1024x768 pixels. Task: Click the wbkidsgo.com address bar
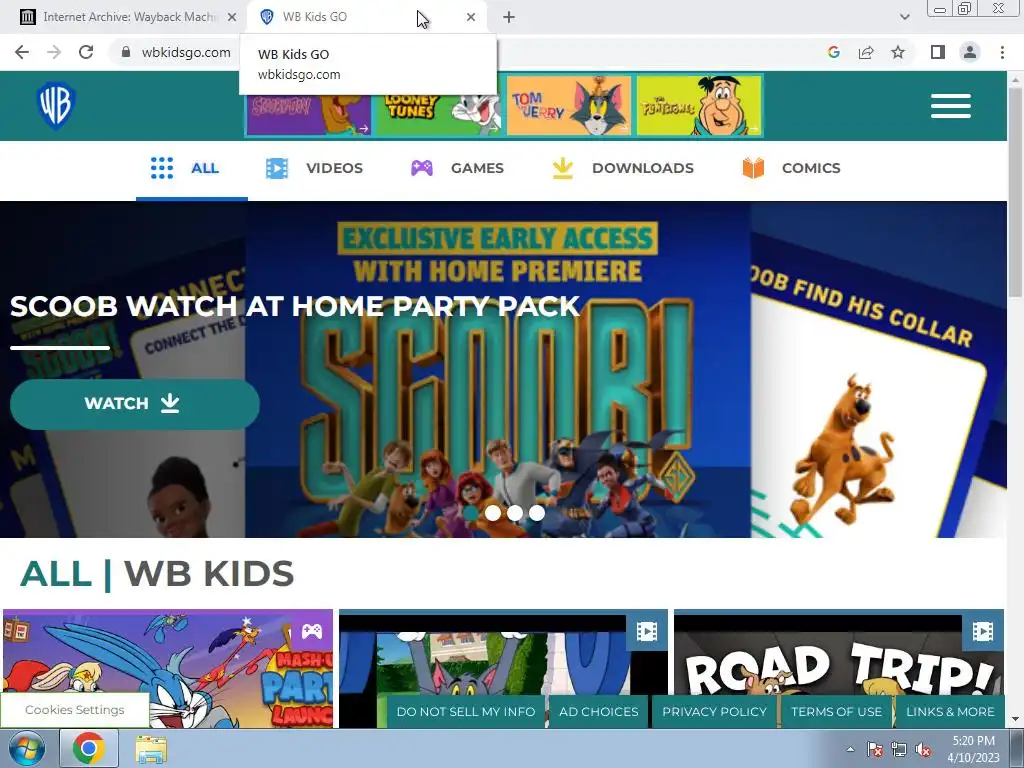[x=185, y=52]
